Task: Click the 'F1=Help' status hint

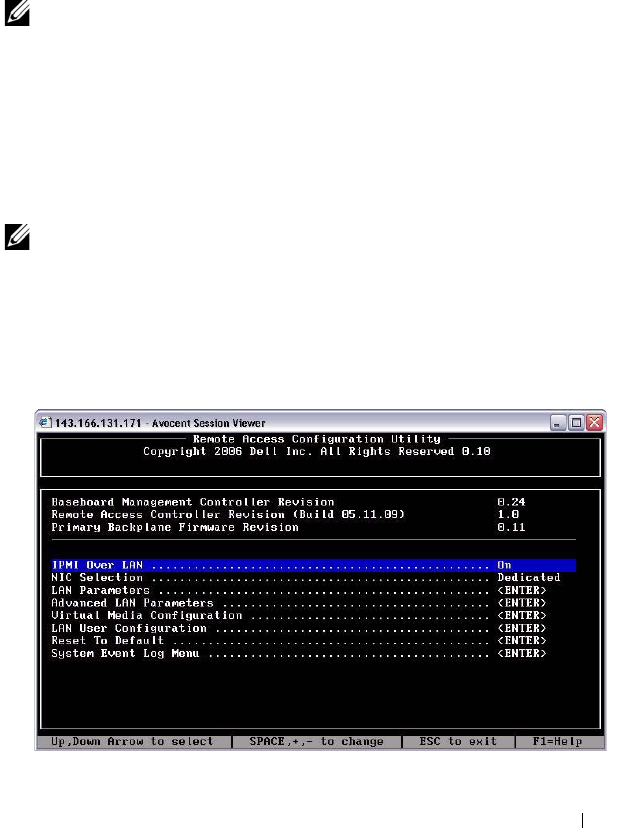Action: click(557, 742)
